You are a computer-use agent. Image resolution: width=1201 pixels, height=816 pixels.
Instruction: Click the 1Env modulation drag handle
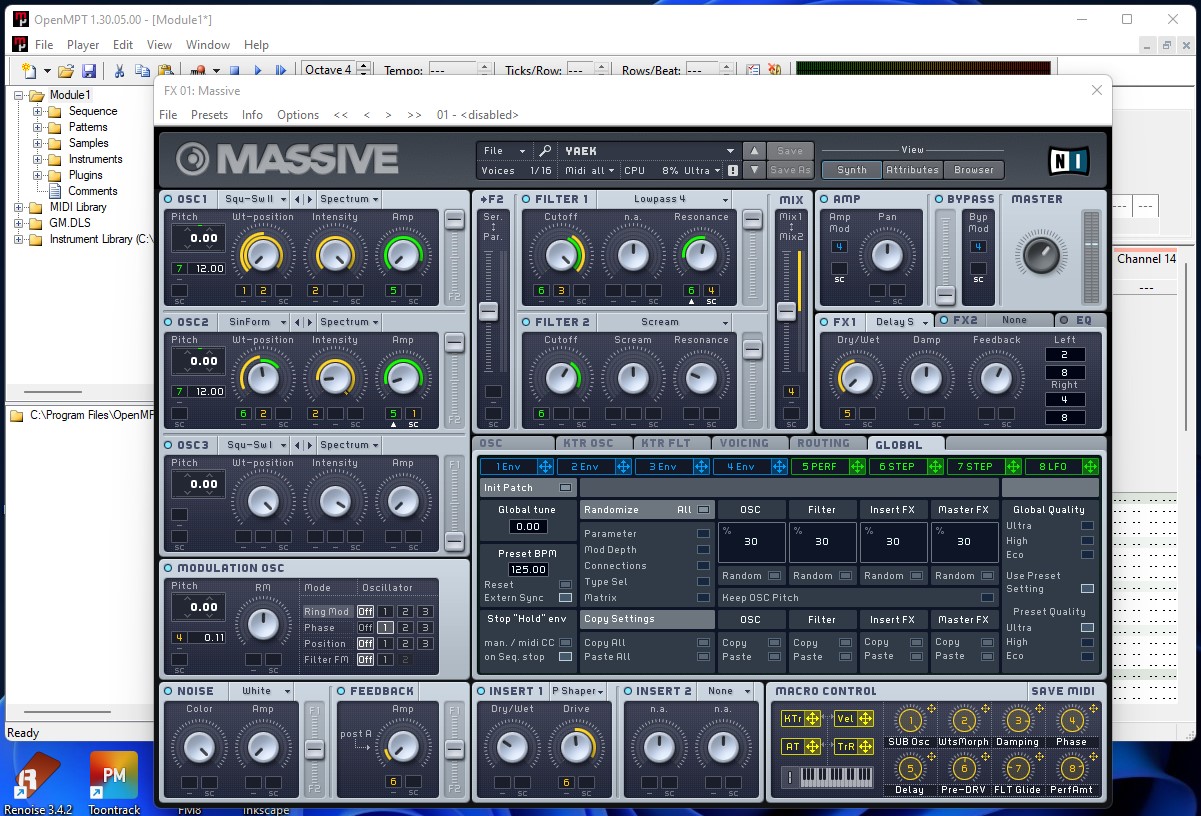point(545,467)
